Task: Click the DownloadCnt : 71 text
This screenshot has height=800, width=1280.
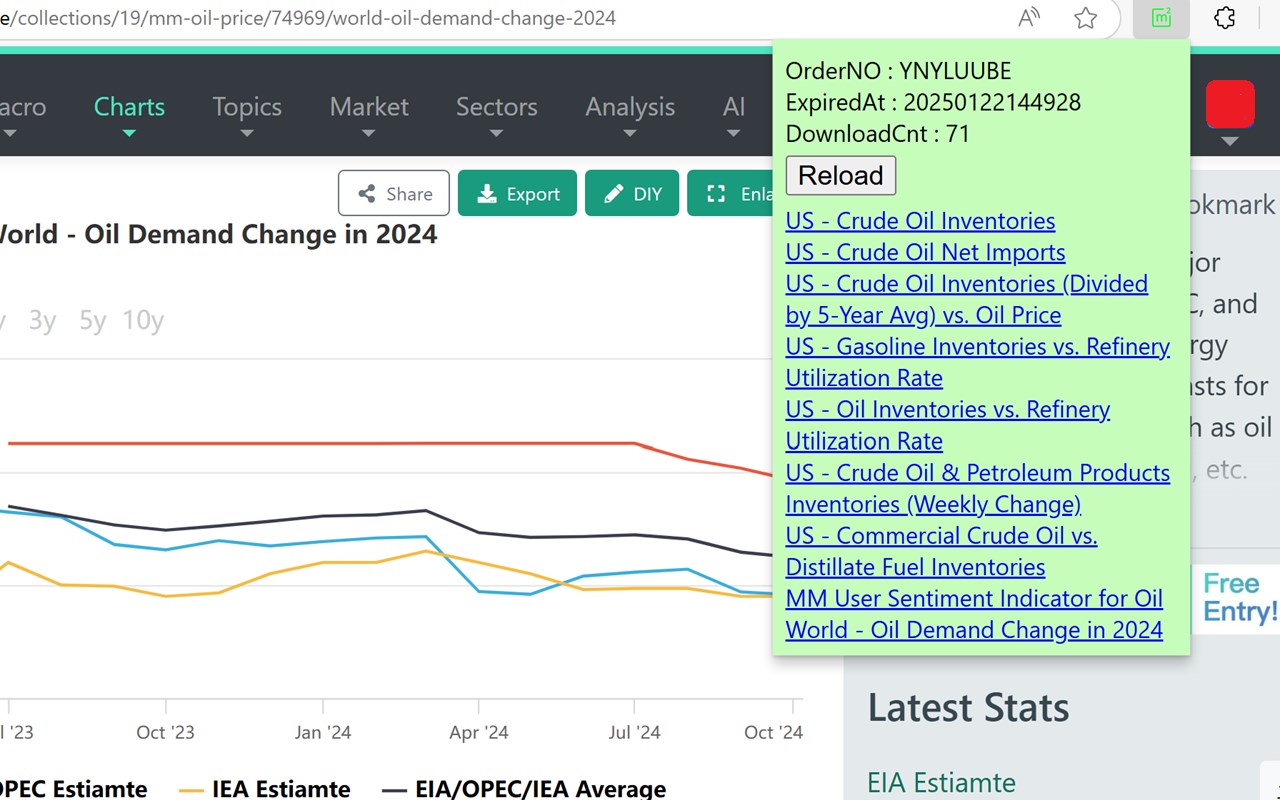Action: coord(878,133)
